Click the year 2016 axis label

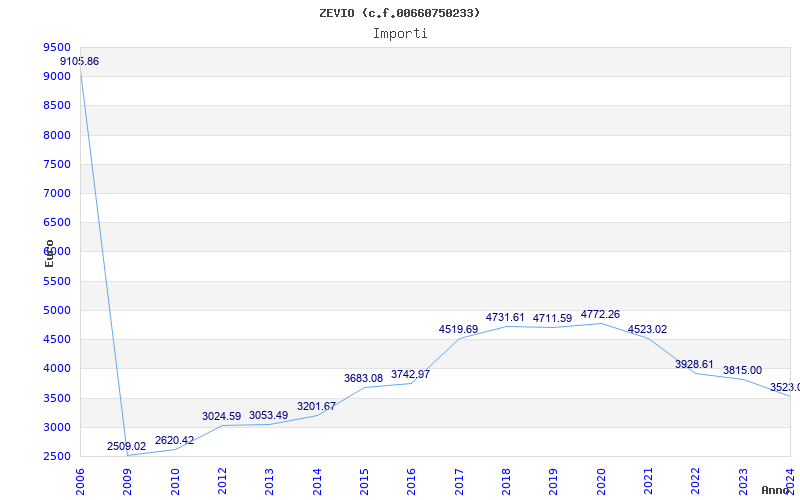coord(412,482)
